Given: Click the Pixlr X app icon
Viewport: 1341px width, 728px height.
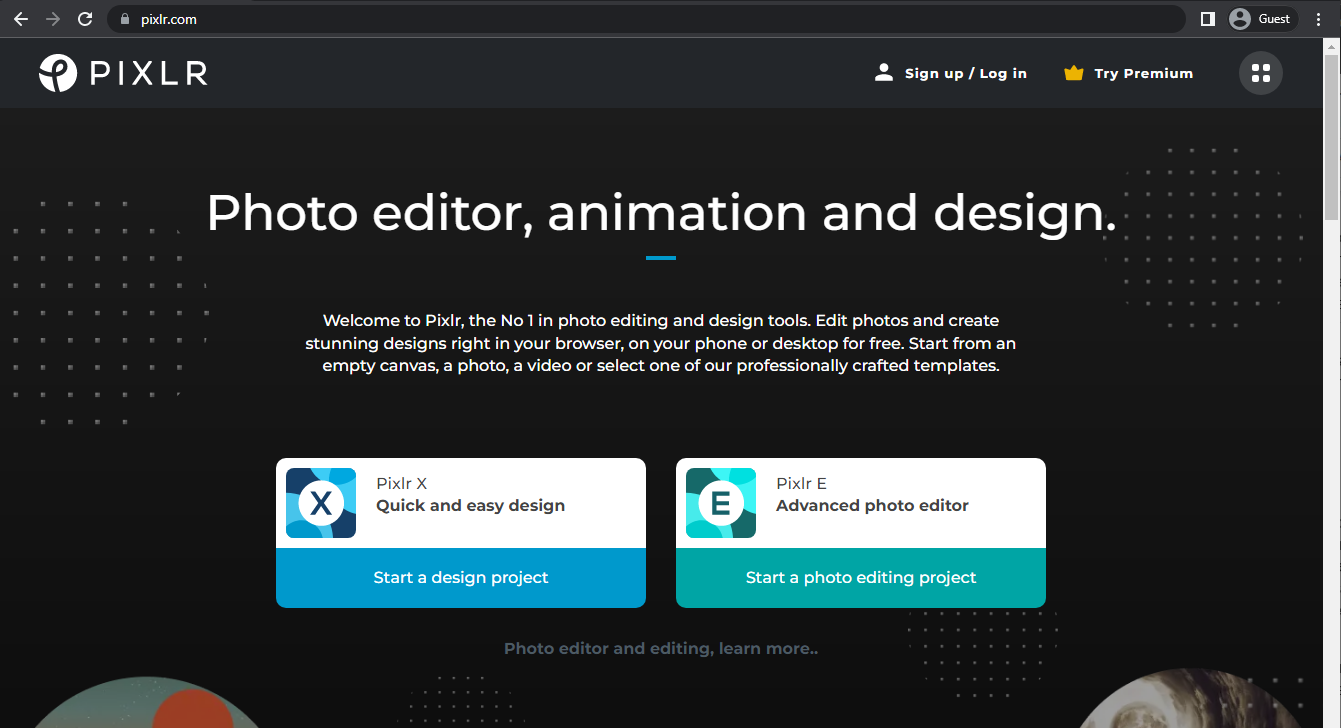Looking at the screenshot, I should tap(321, 503).
